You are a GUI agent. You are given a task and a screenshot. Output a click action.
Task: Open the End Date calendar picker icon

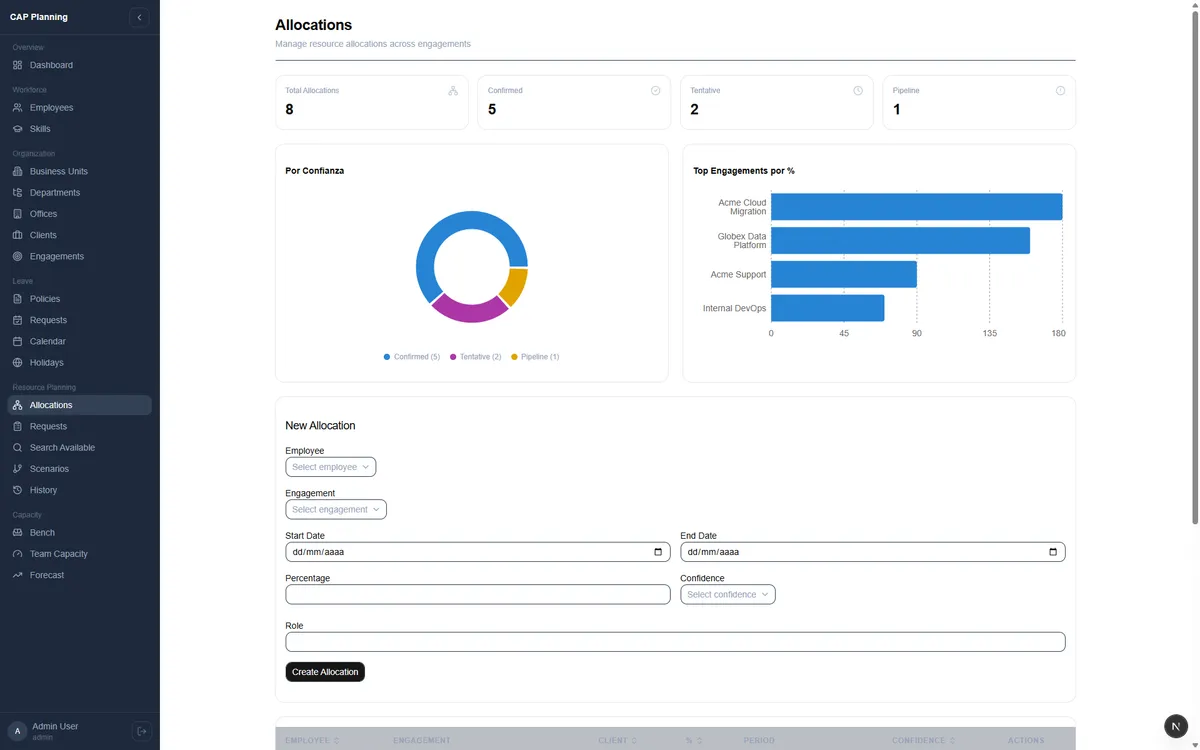[x=1053, y=552]
